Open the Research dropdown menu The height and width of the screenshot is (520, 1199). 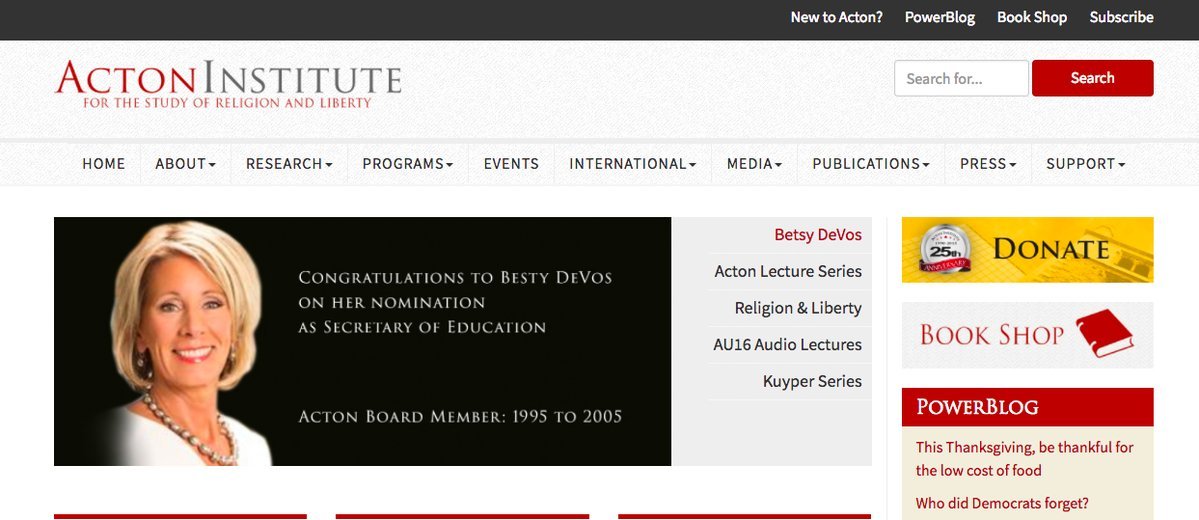pyautogui.click(x=289, y=164)
